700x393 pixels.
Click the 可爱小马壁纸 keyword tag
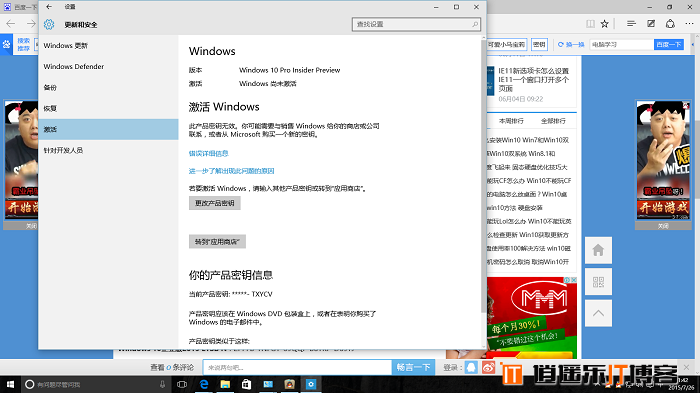[506, 44]
